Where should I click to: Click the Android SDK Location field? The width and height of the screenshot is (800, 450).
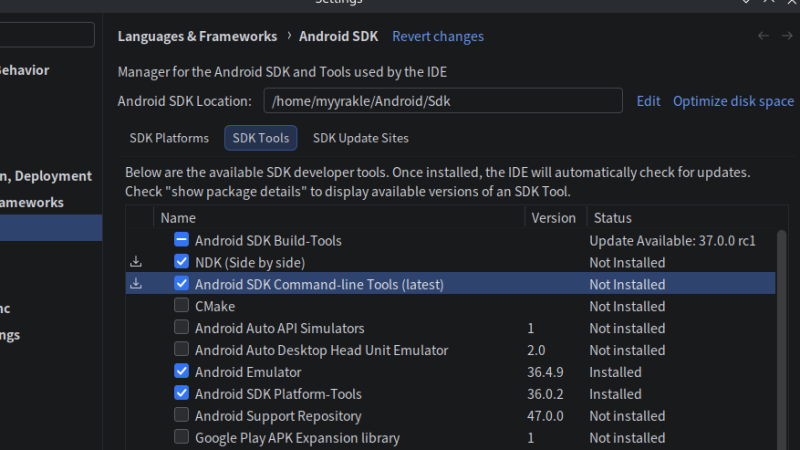442,101
